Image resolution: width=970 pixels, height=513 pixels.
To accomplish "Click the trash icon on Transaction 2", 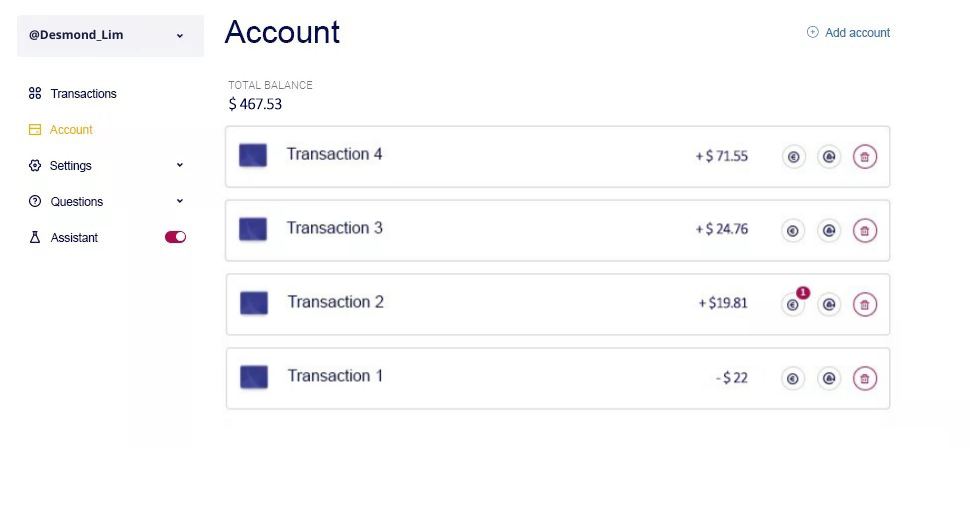I will 865,305.
